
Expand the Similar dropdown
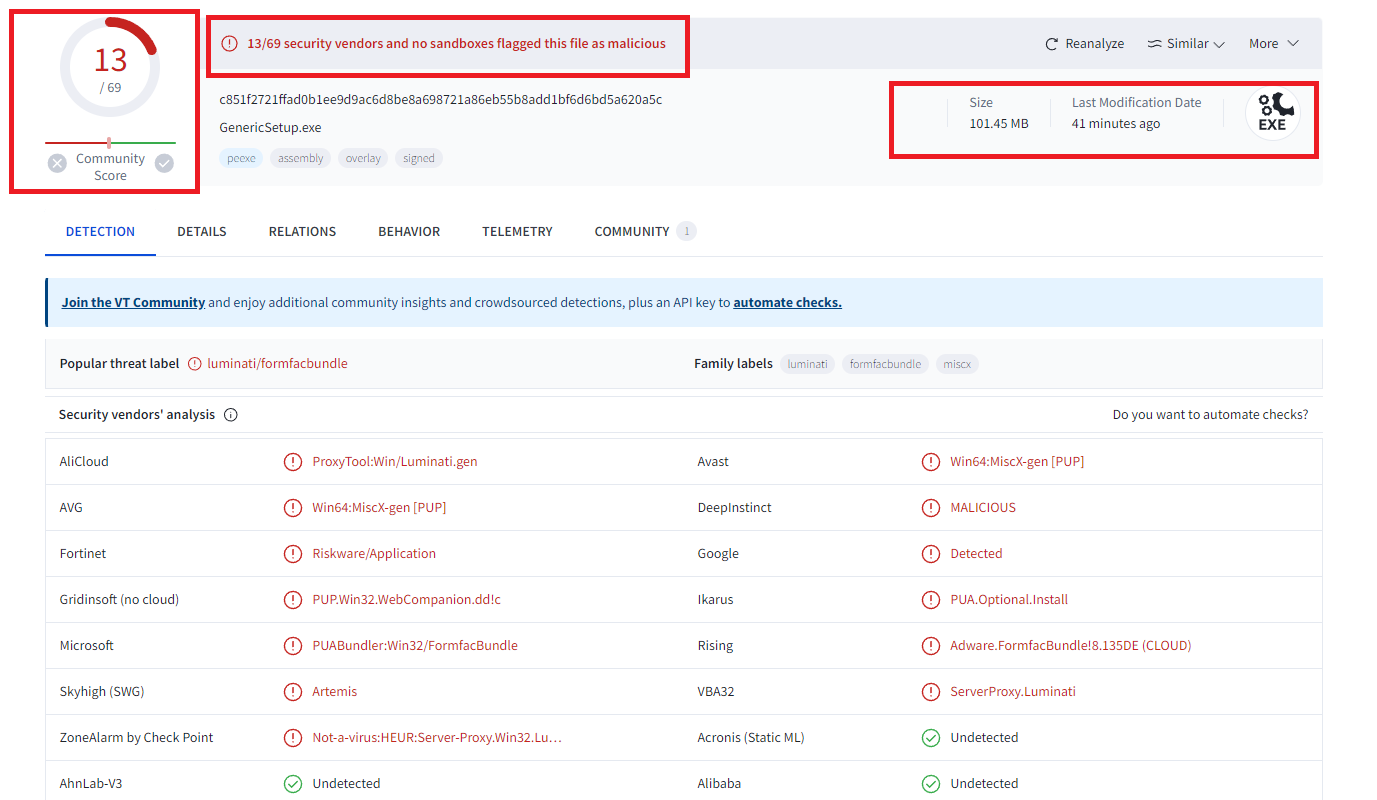1186,44
